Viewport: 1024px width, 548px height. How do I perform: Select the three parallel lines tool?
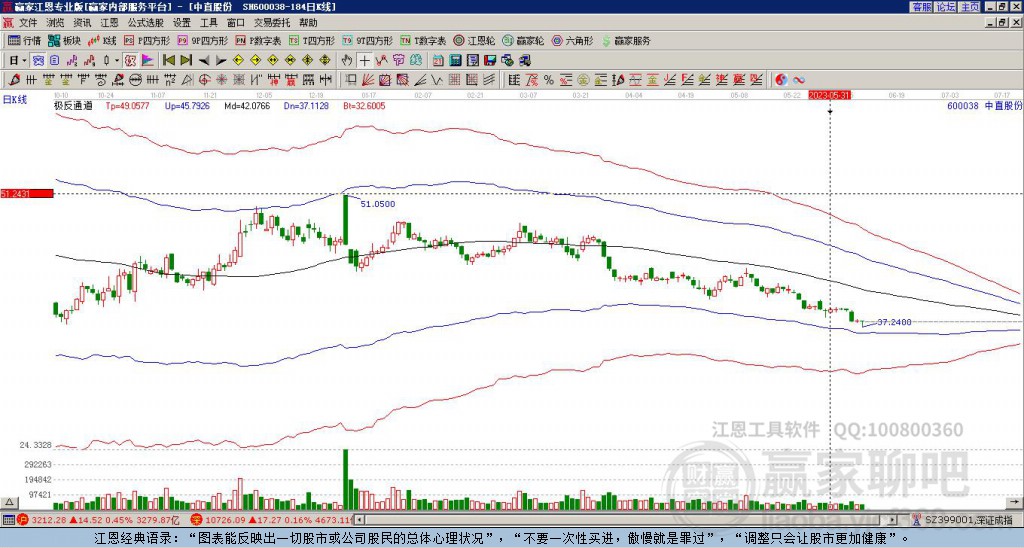488,80
